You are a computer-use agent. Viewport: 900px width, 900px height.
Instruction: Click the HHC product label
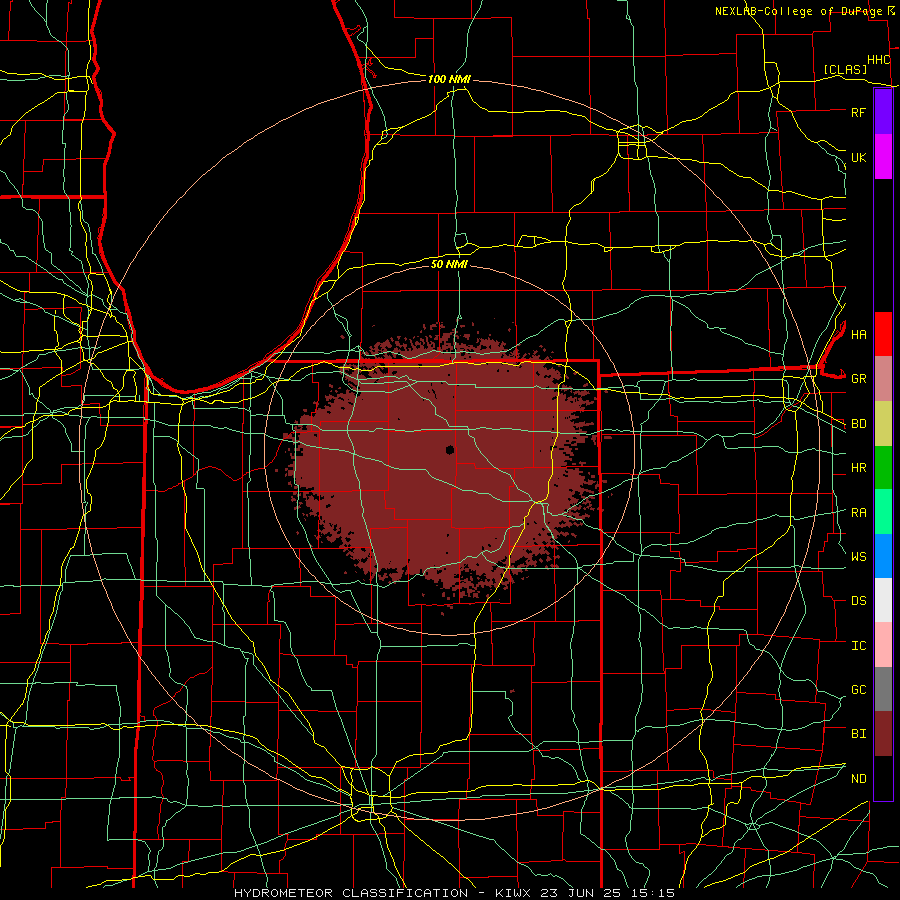tap(878, 60)
